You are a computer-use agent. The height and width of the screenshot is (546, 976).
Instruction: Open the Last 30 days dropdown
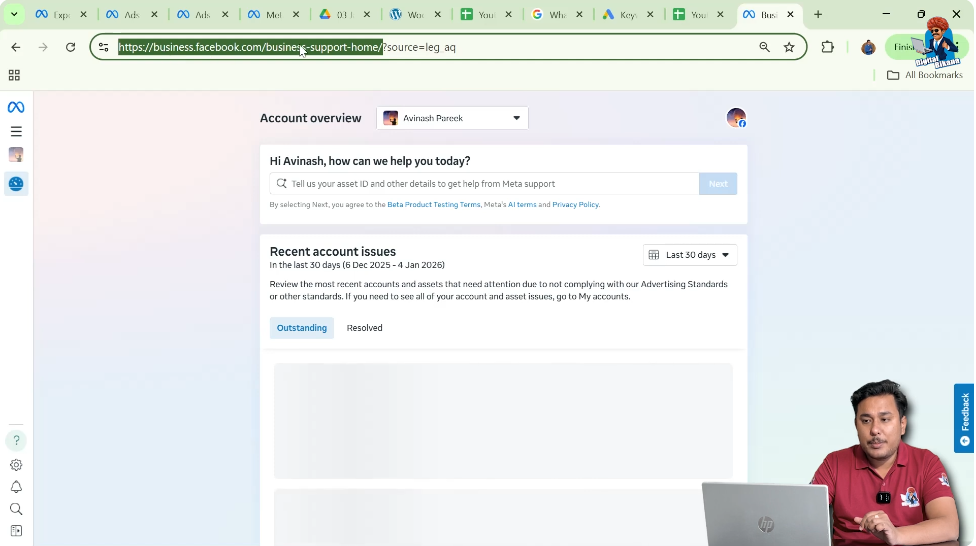690,255
